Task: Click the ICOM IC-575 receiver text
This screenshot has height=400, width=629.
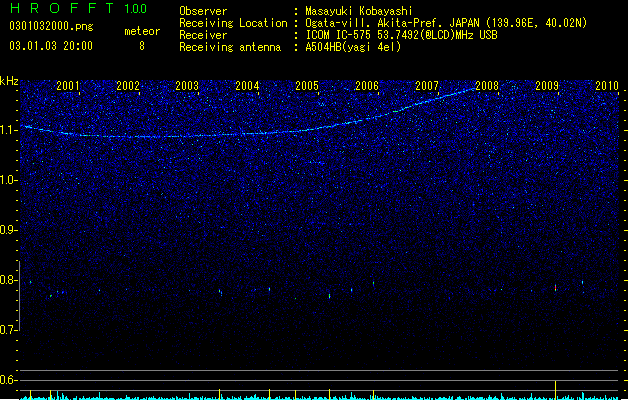Action: [401, 35]
